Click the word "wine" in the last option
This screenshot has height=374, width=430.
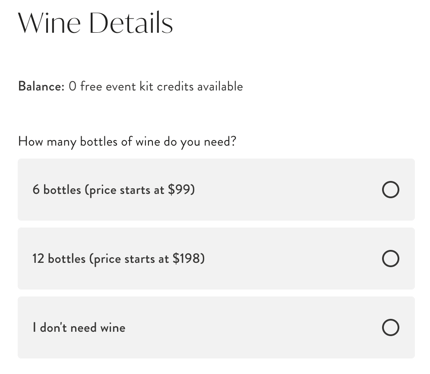[x=113, y=328]
